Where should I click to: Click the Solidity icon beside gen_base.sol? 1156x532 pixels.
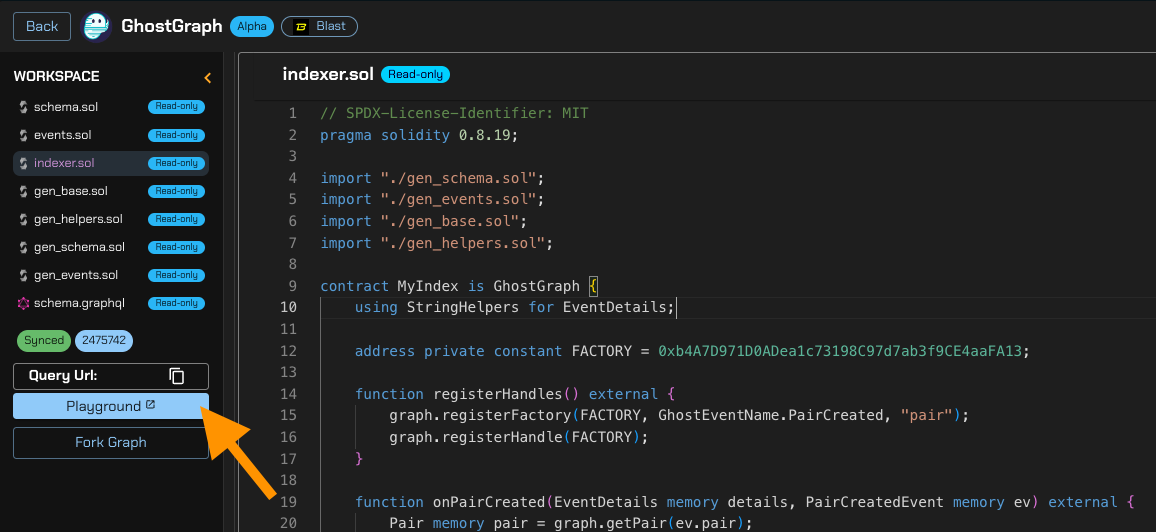[23, 191]
